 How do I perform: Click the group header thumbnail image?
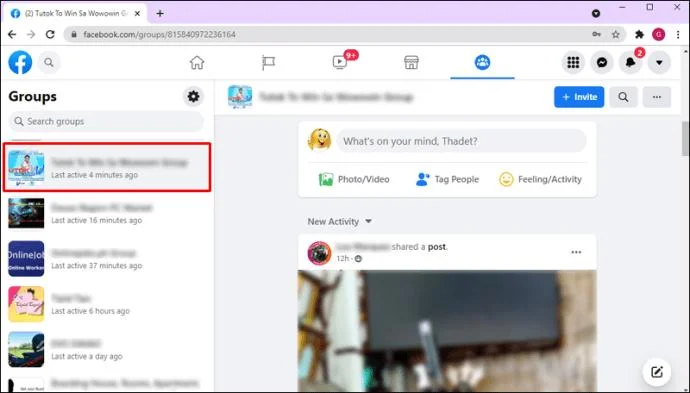[x=240, y=97]
